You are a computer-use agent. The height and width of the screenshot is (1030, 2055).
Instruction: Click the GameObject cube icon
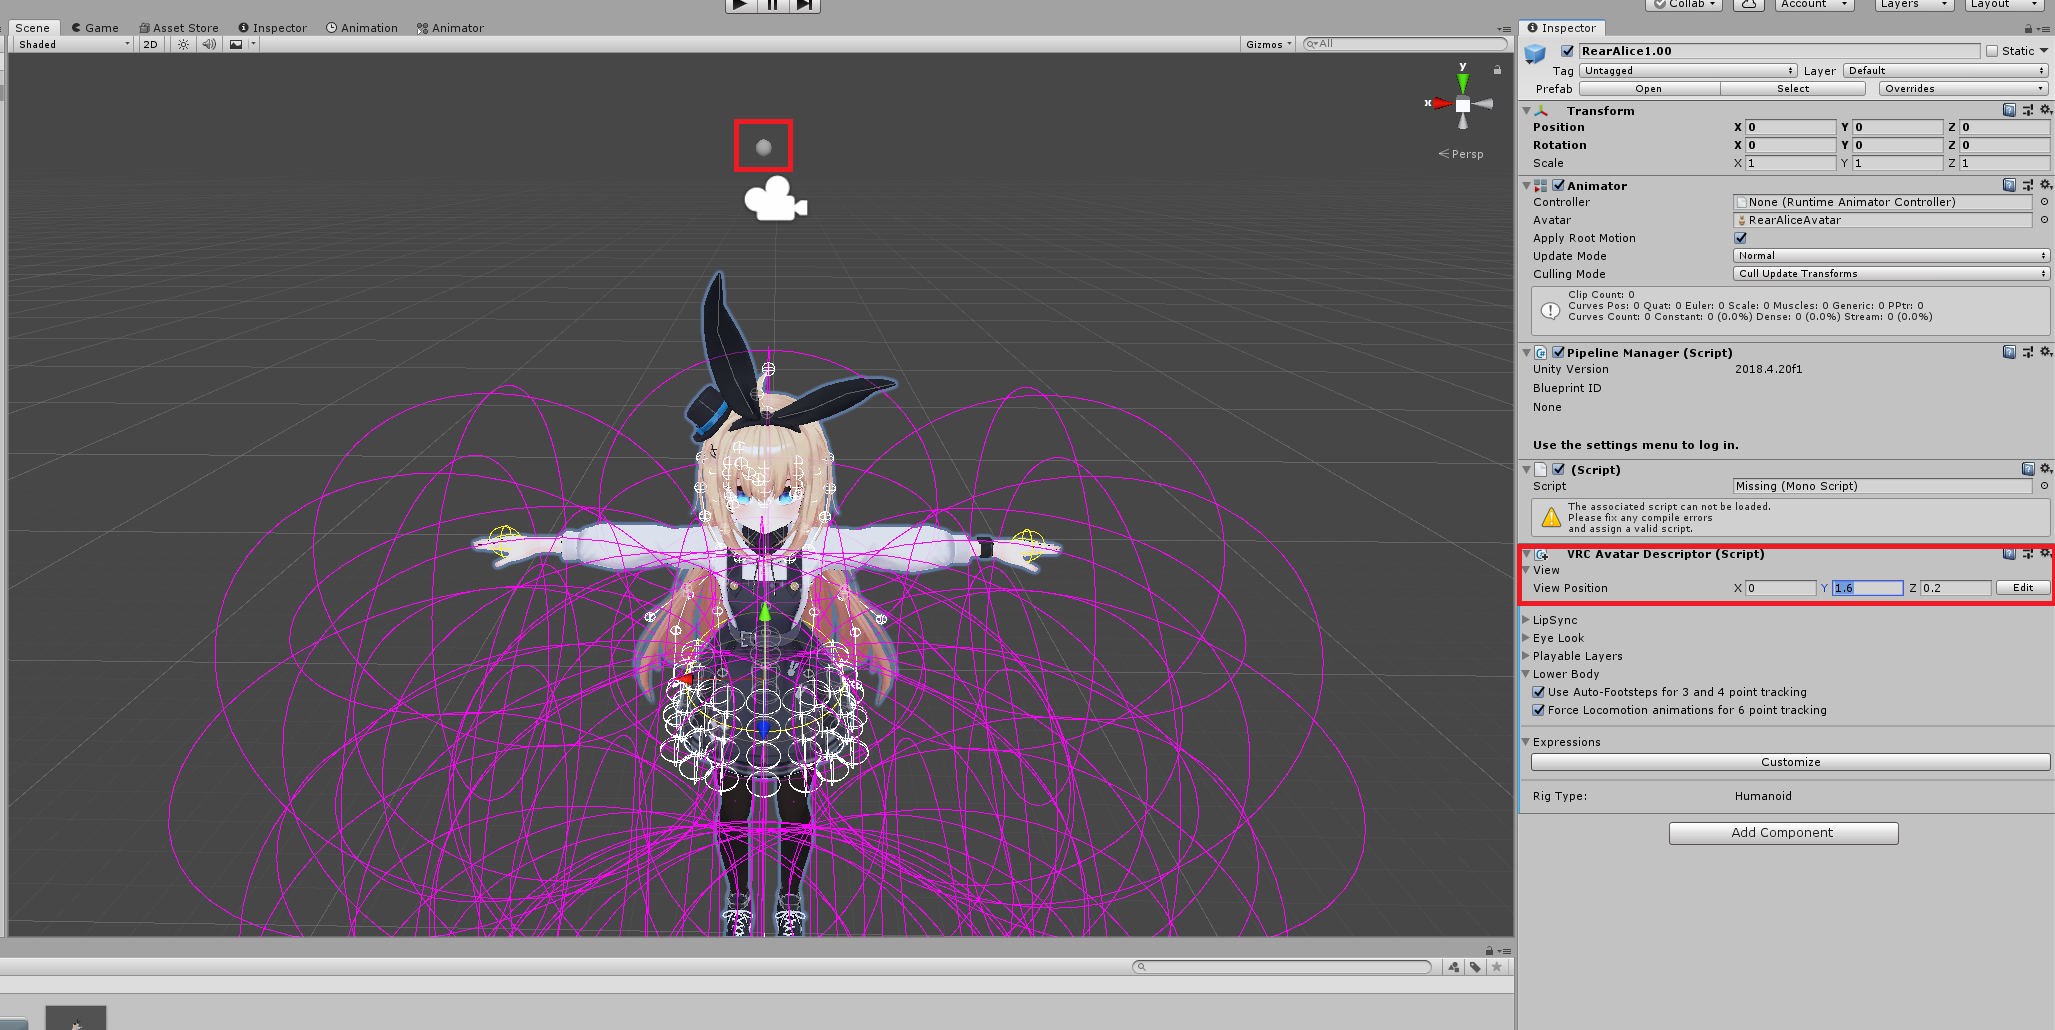1535,55
